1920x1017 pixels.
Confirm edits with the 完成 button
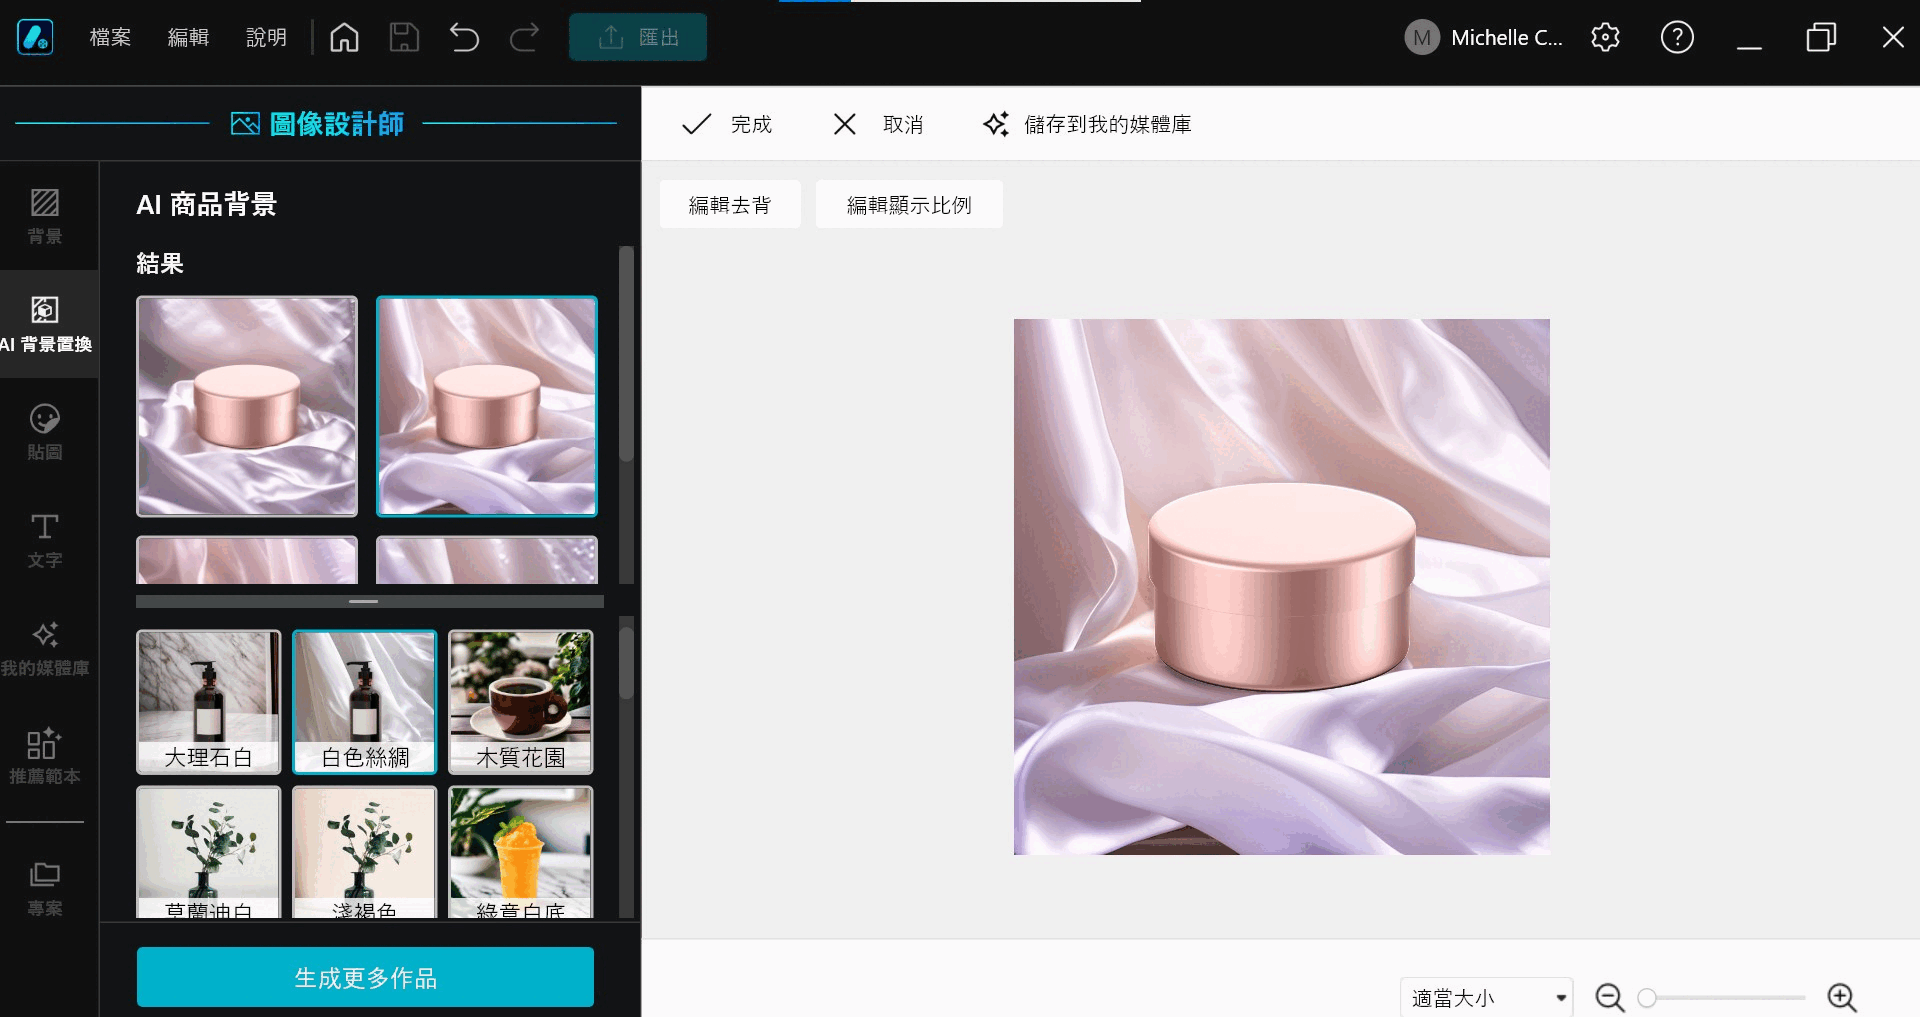pos(727,123)
